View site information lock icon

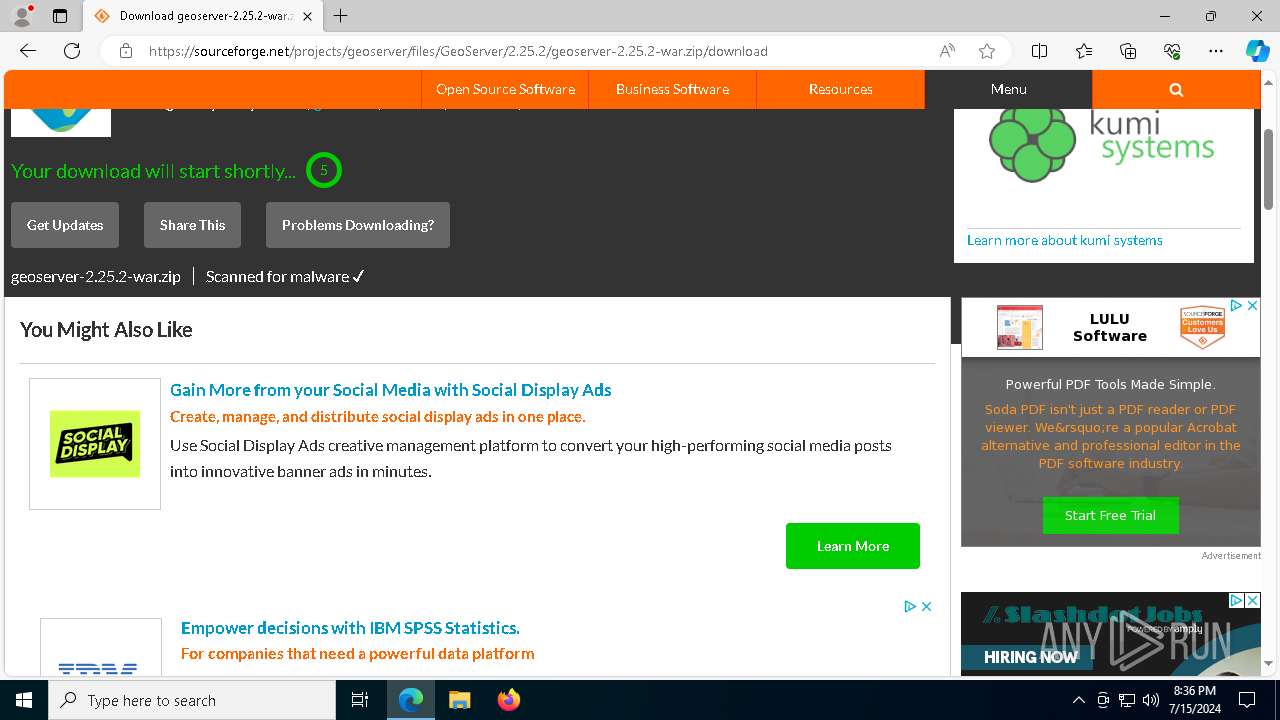click(126, 51)
